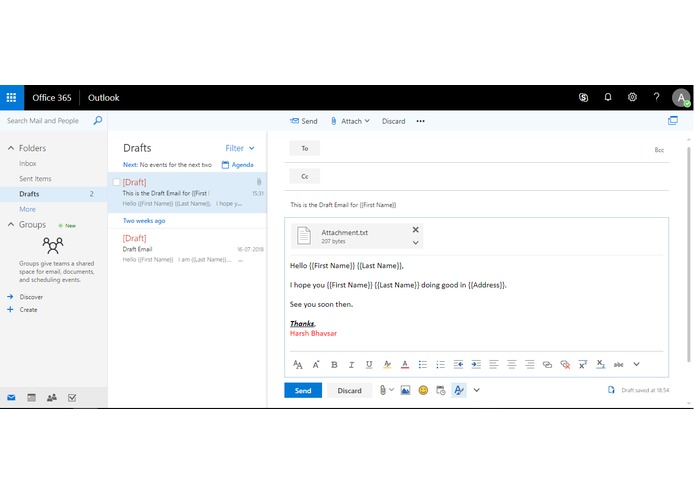Click the bottom Discard button

click(x=349, y=390)
